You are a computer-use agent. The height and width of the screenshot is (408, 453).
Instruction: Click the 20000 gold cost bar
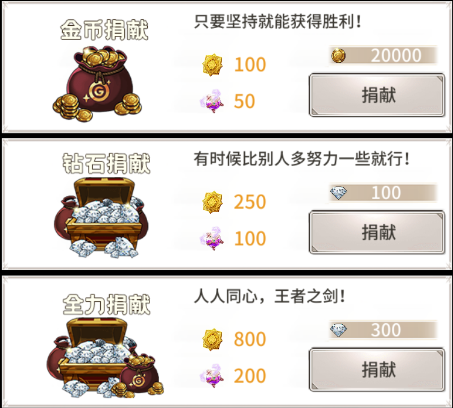pos(383,55)
